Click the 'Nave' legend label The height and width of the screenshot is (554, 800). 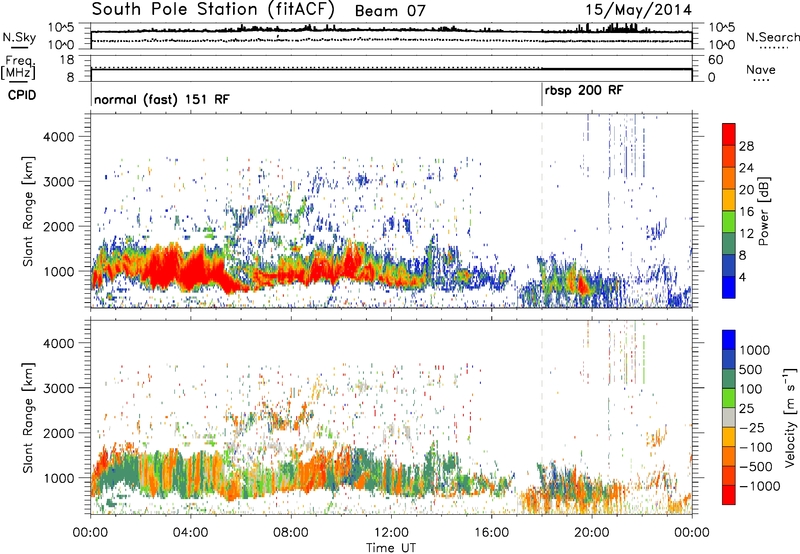click(761, 69)
